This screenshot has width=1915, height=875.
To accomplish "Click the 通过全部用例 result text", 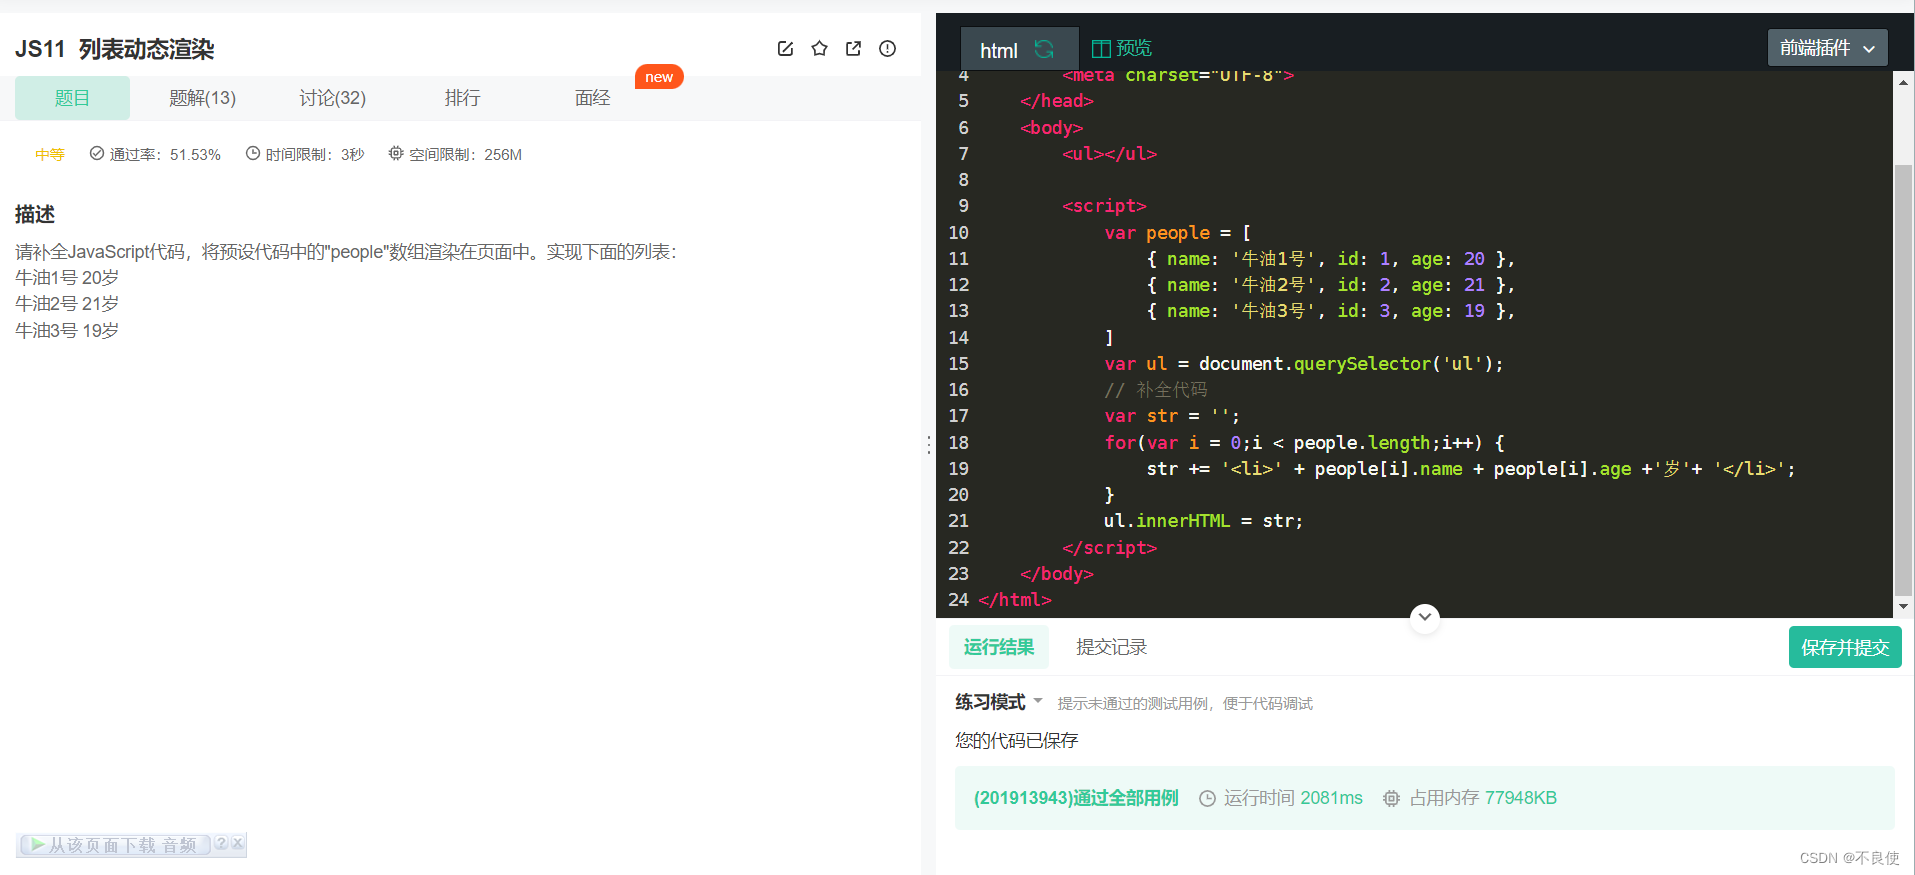I will (x=1076, y=798).
